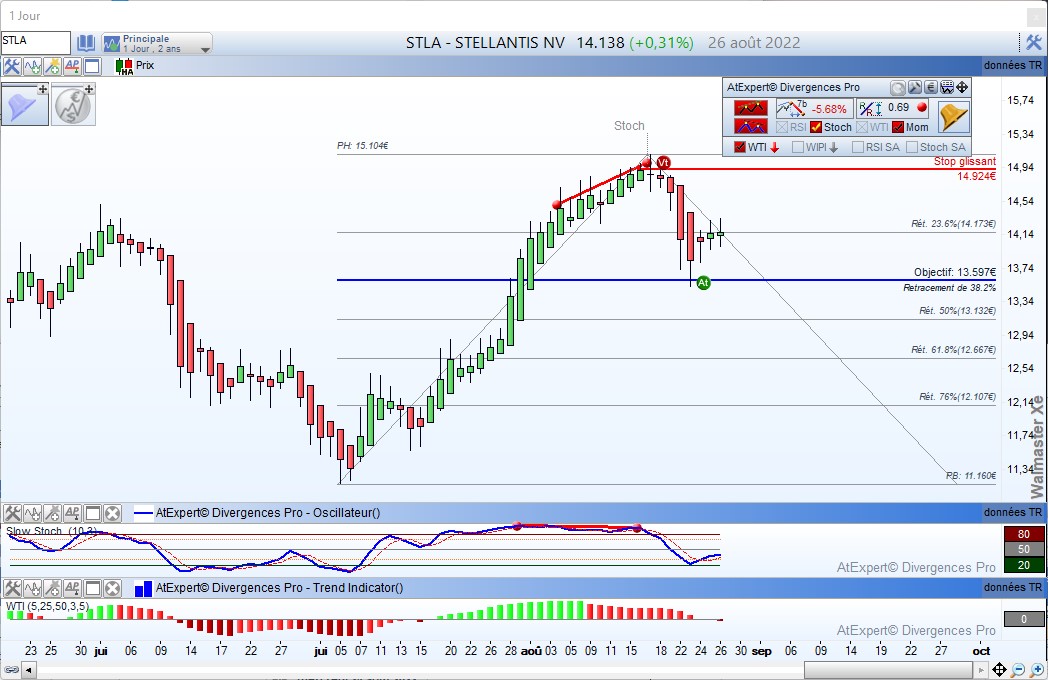Maximize the Trend Indicator panel
The width and height of the screenshot is (1048, 680).
pos(92,588)
